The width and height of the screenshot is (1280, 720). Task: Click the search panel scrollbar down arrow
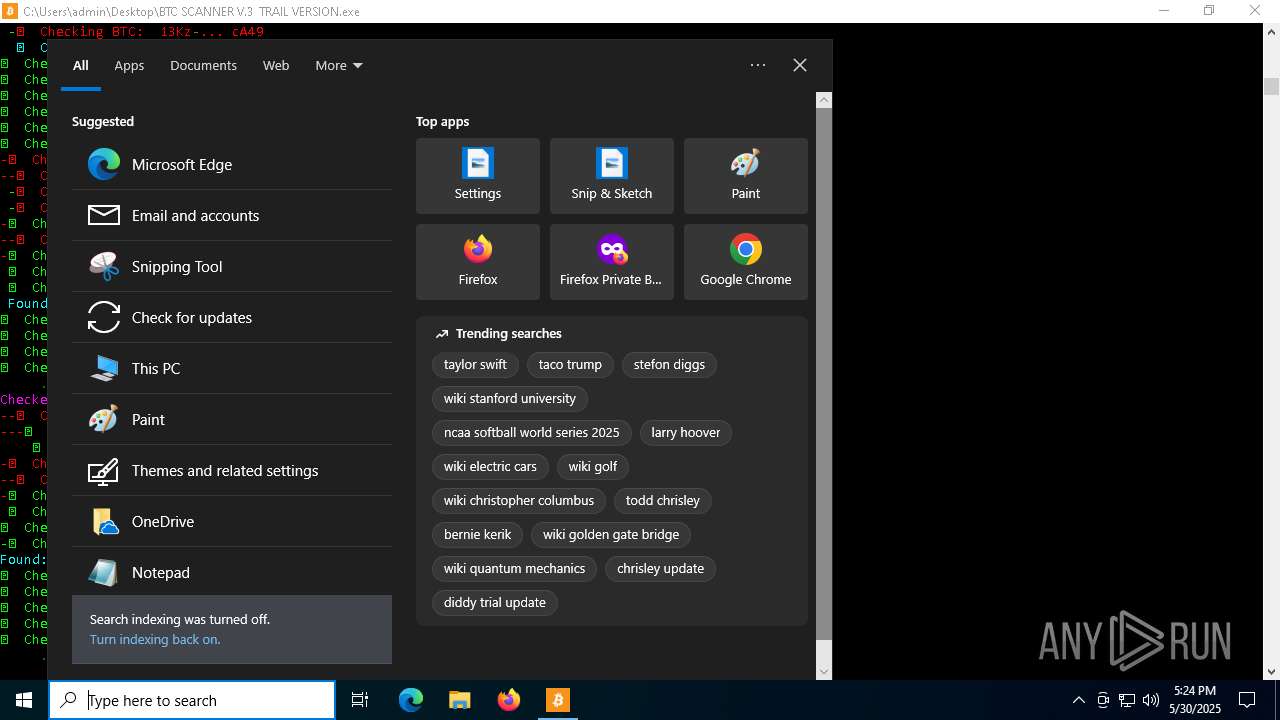click(824, 671)
